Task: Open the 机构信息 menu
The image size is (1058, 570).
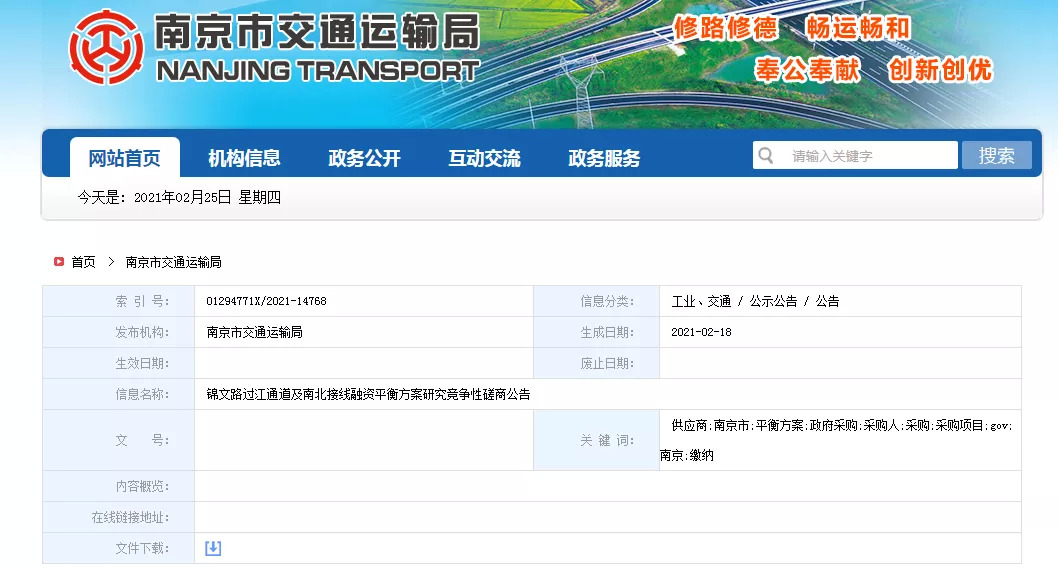Action: tap(244, 158)
